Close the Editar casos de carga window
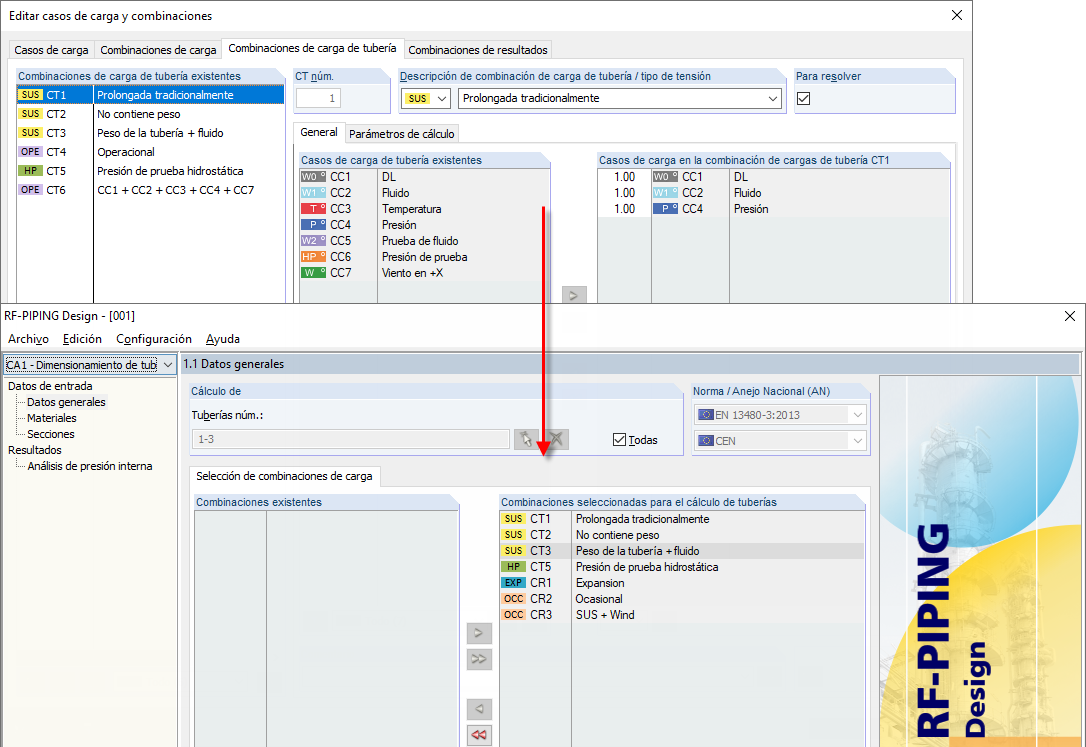Screen dimensions: 1086x747 (956, 15)
